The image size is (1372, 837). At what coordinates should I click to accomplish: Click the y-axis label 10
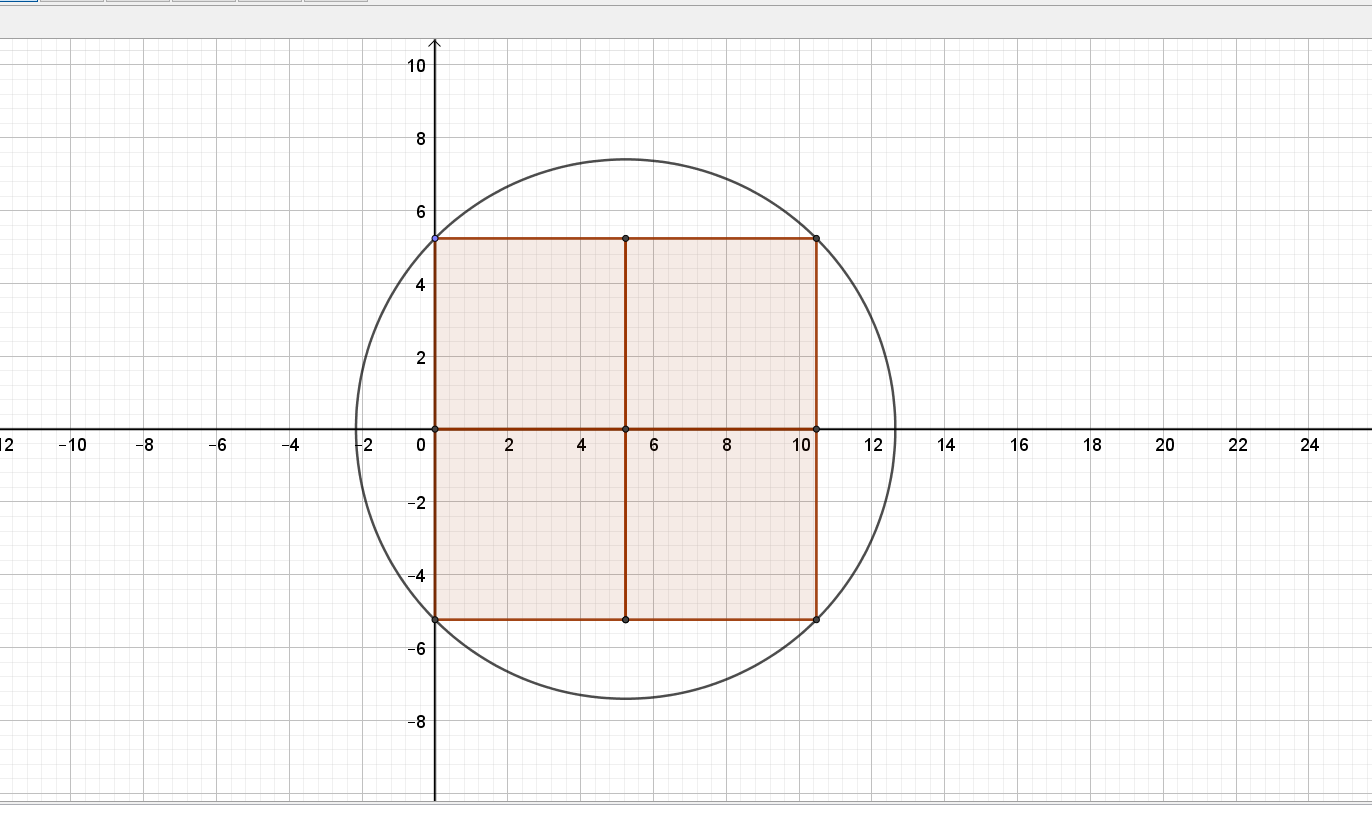click(x=415, y=66)
